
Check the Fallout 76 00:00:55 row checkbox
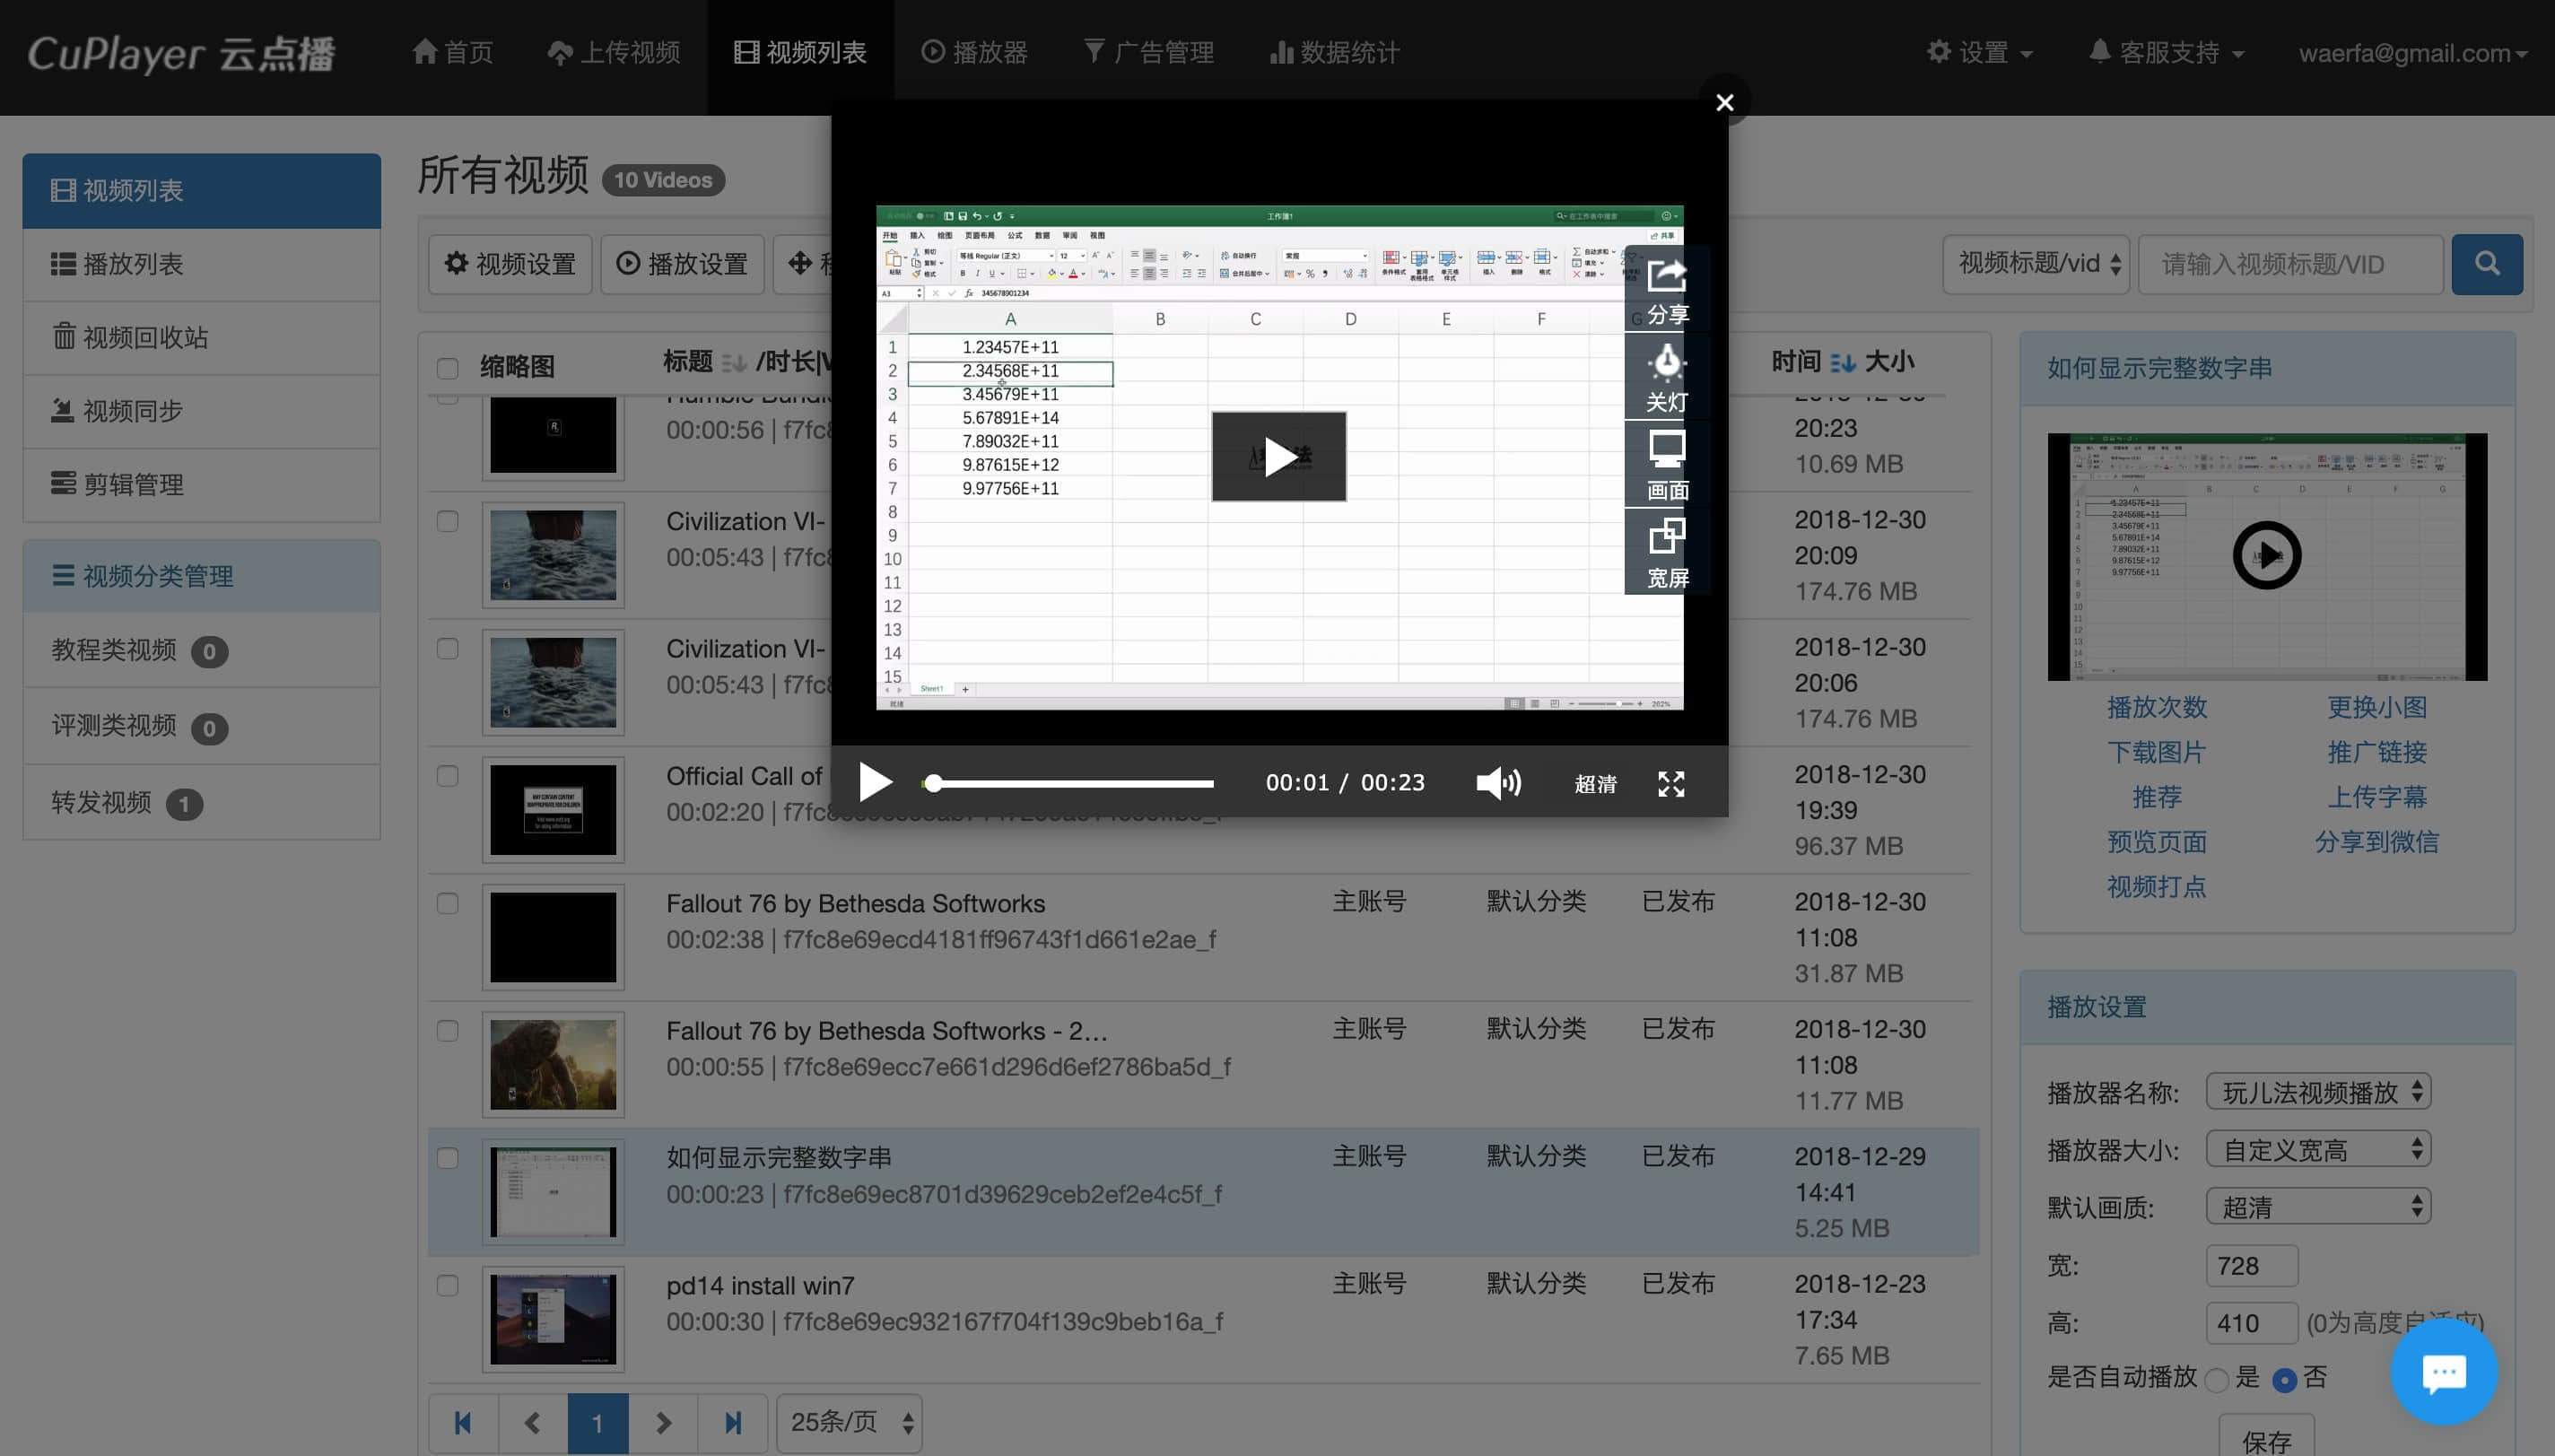pos(447,1030)
